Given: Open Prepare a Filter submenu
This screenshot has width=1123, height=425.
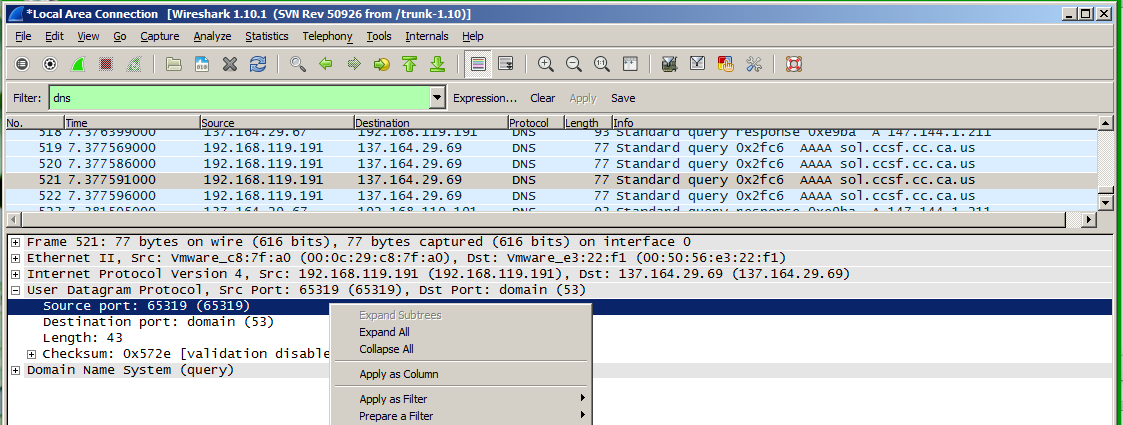Looking at the screenshot, I should click(460, 416).
